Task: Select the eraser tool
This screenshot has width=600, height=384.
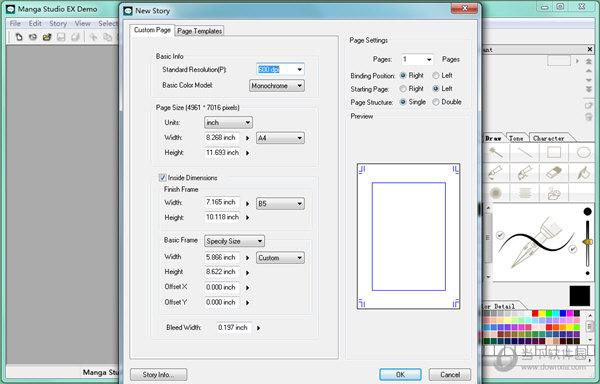Action: [554, 172]
